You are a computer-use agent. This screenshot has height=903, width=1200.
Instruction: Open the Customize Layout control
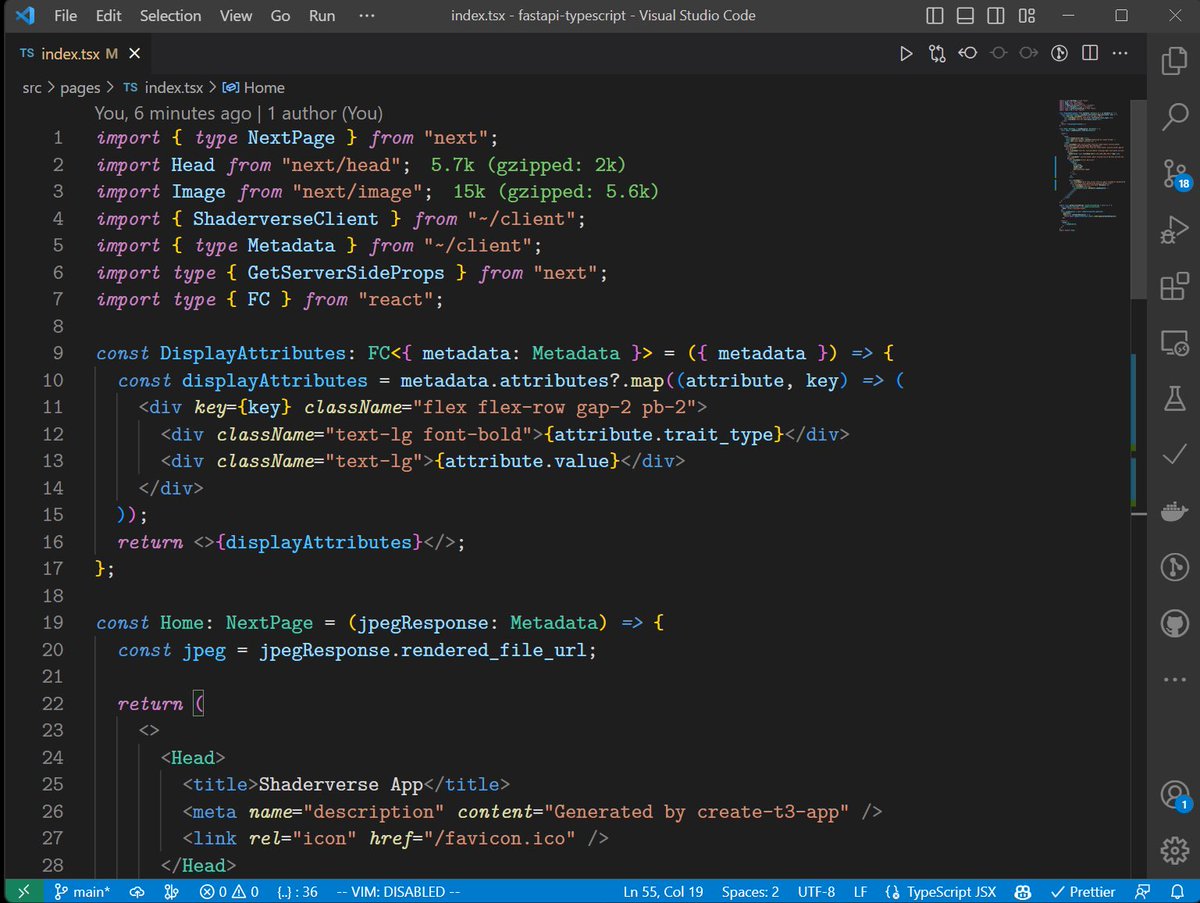(x=1027, y=16)
